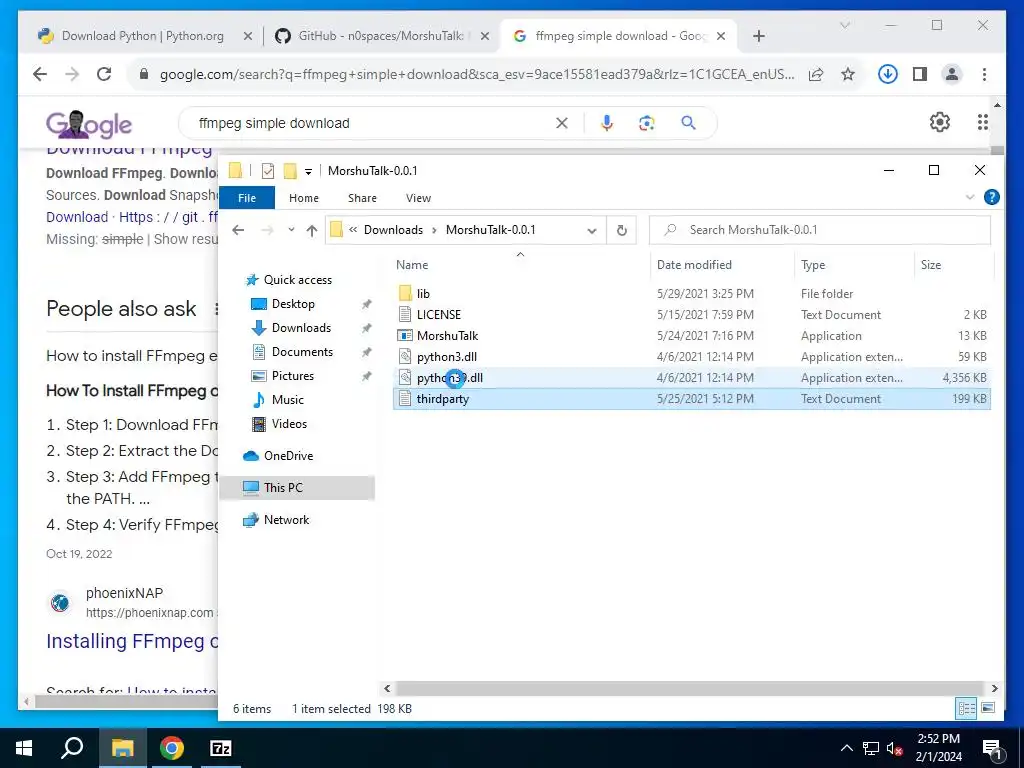Open Chrome three-dot menu
Viewport: 1024px width, 768px height.
pyautogui.click(x=984, y=74)
